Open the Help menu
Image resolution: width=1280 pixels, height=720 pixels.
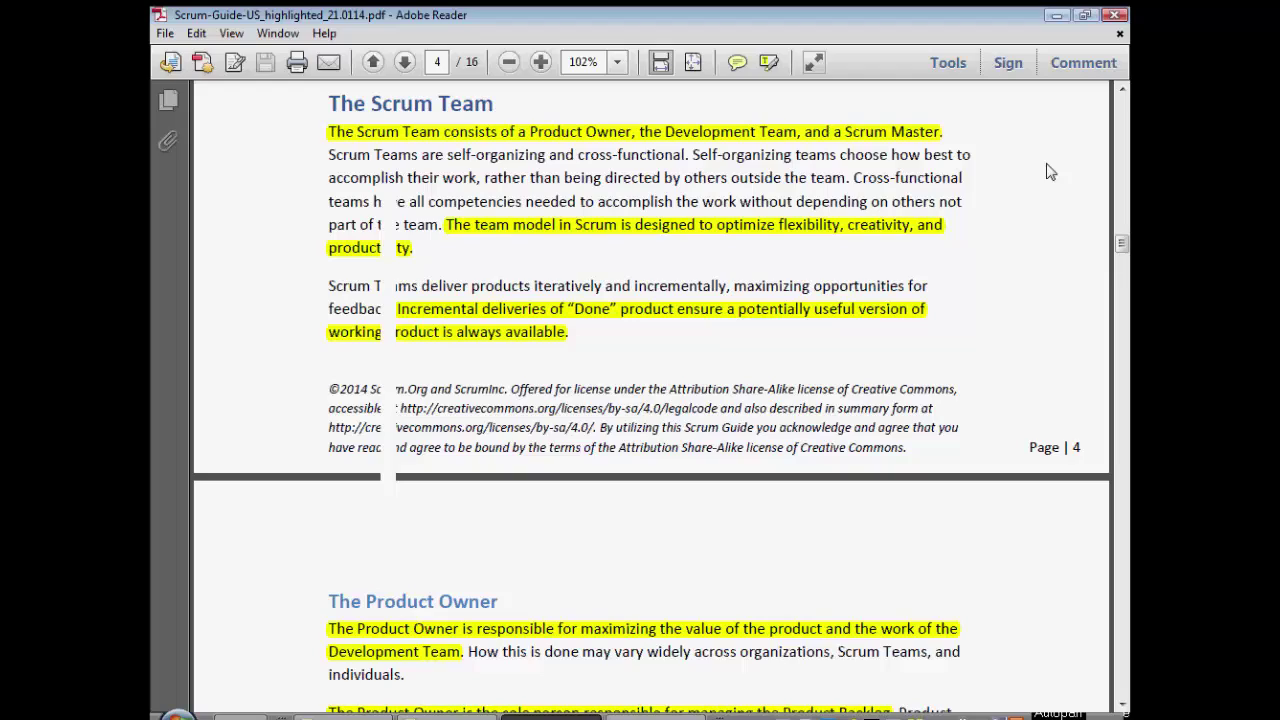(324, 33)
